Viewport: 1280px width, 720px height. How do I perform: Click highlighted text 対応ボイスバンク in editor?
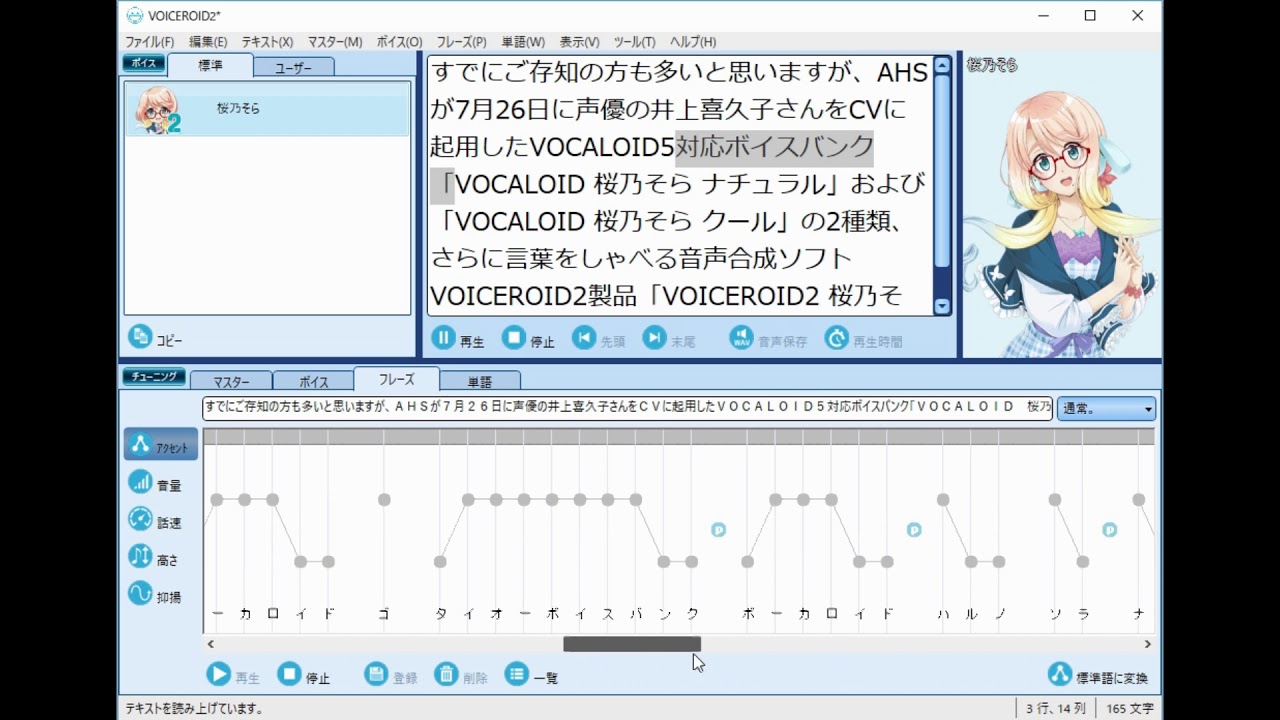(x=775, y=147)
